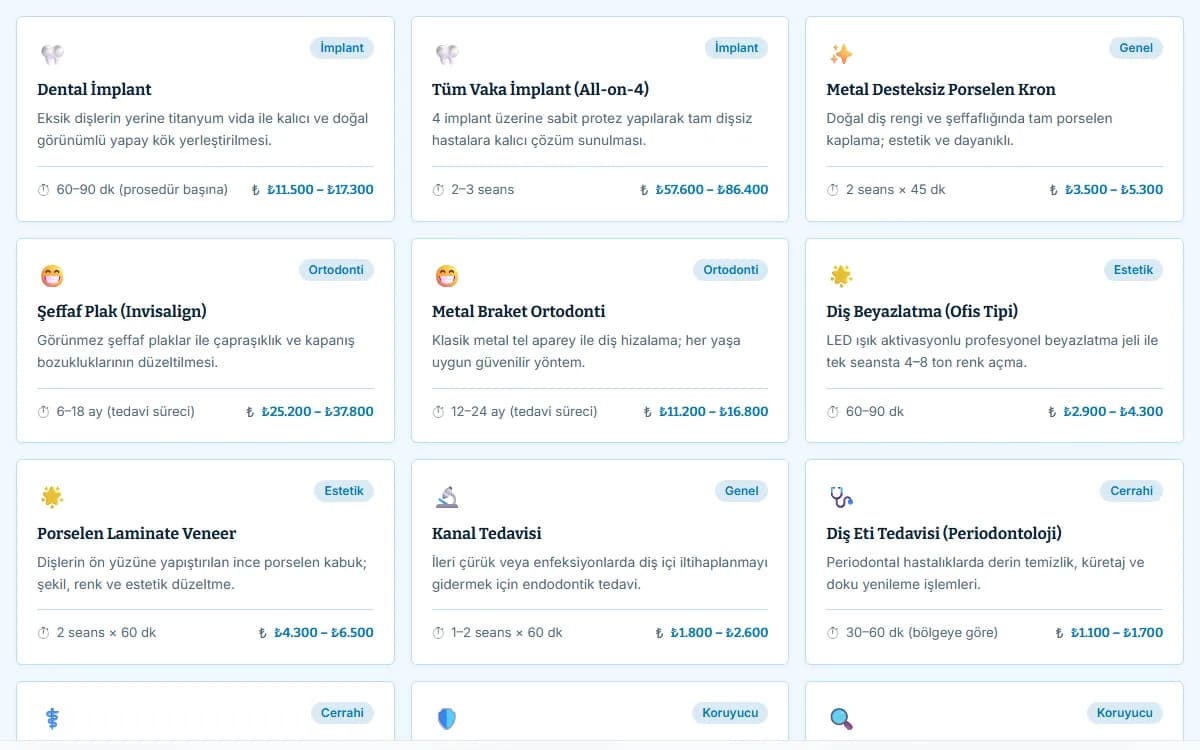This screenshot has width=1200, height=750.
Task: Click the tooth icon on All-on-4 implant card
Action: pyautogui.click(x=447, y=54)
